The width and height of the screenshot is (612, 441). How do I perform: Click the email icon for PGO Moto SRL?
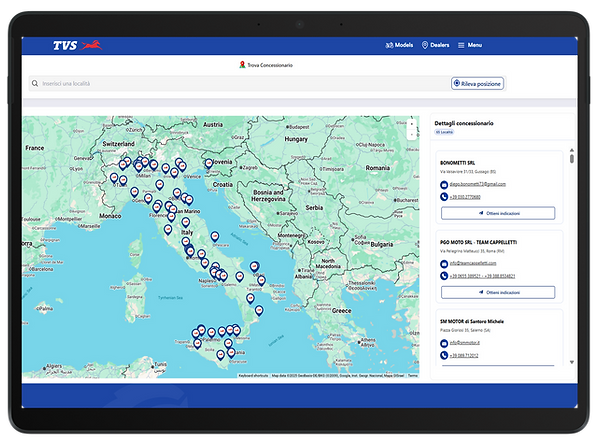pyautogui.click(x=444, y=264)
